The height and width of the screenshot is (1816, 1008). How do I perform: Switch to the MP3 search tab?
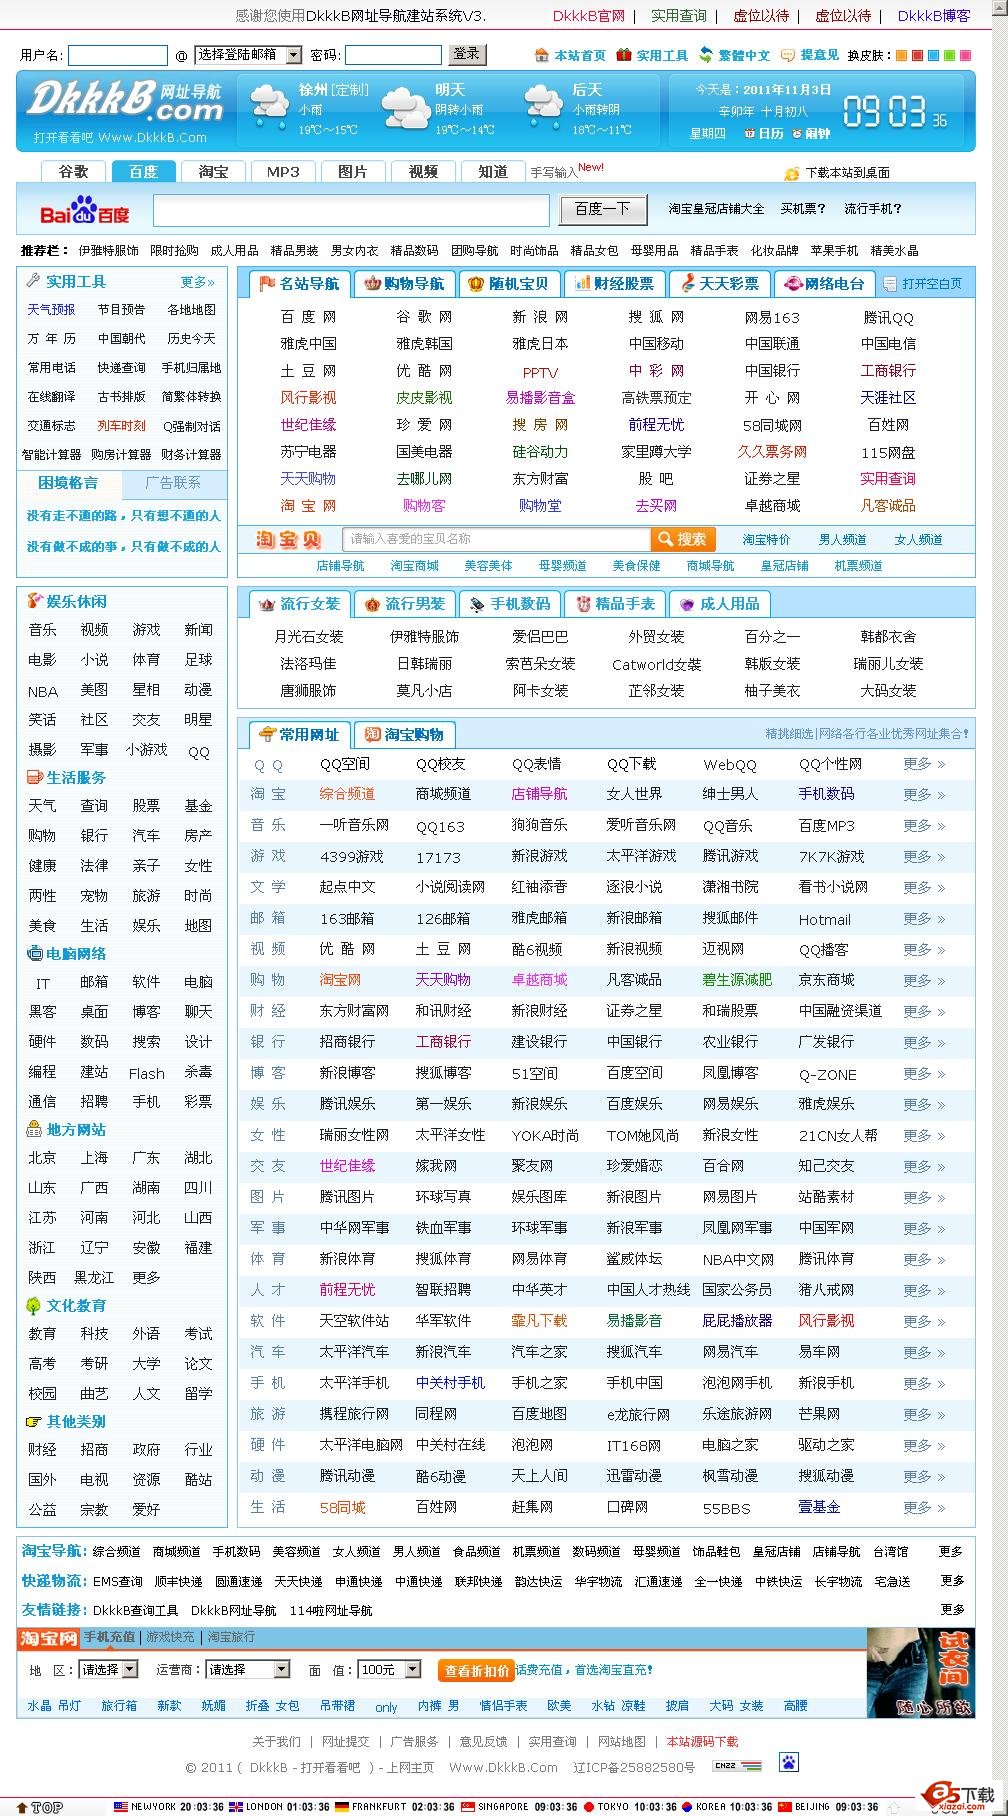coord(283,171)
